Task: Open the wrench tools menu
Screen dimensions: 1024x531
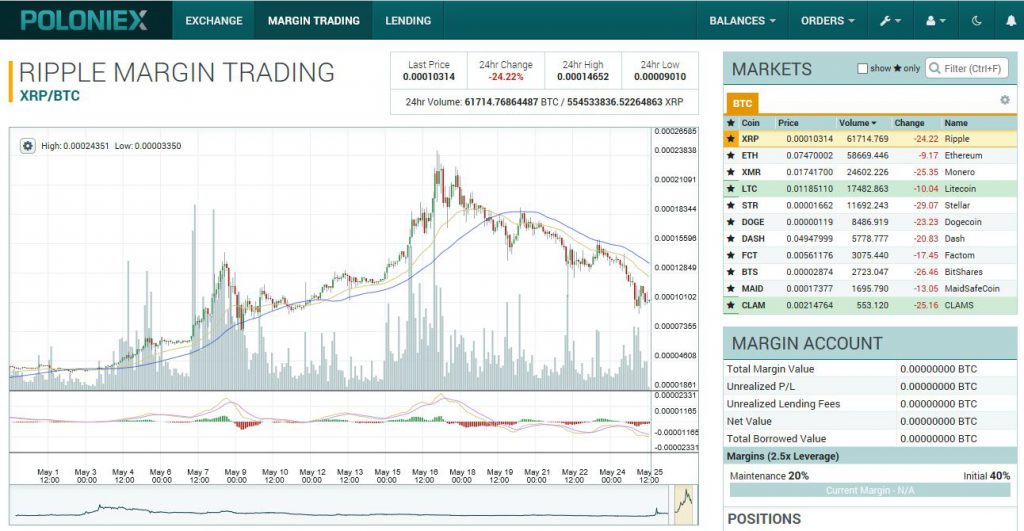Action: point(890,21)
